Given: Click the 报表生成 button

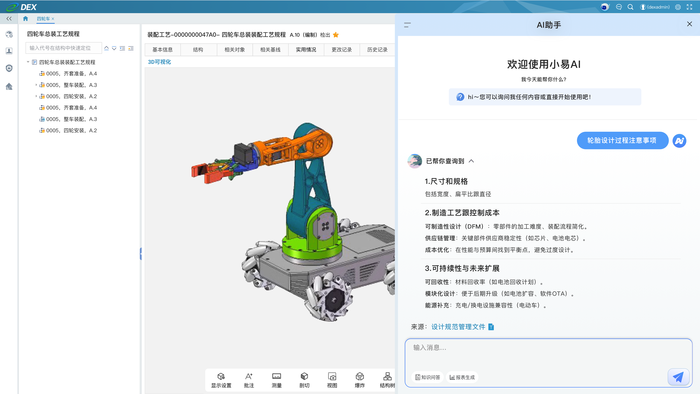Looking at the screenshot, I should pyautogui.click(x=462, y=377).
